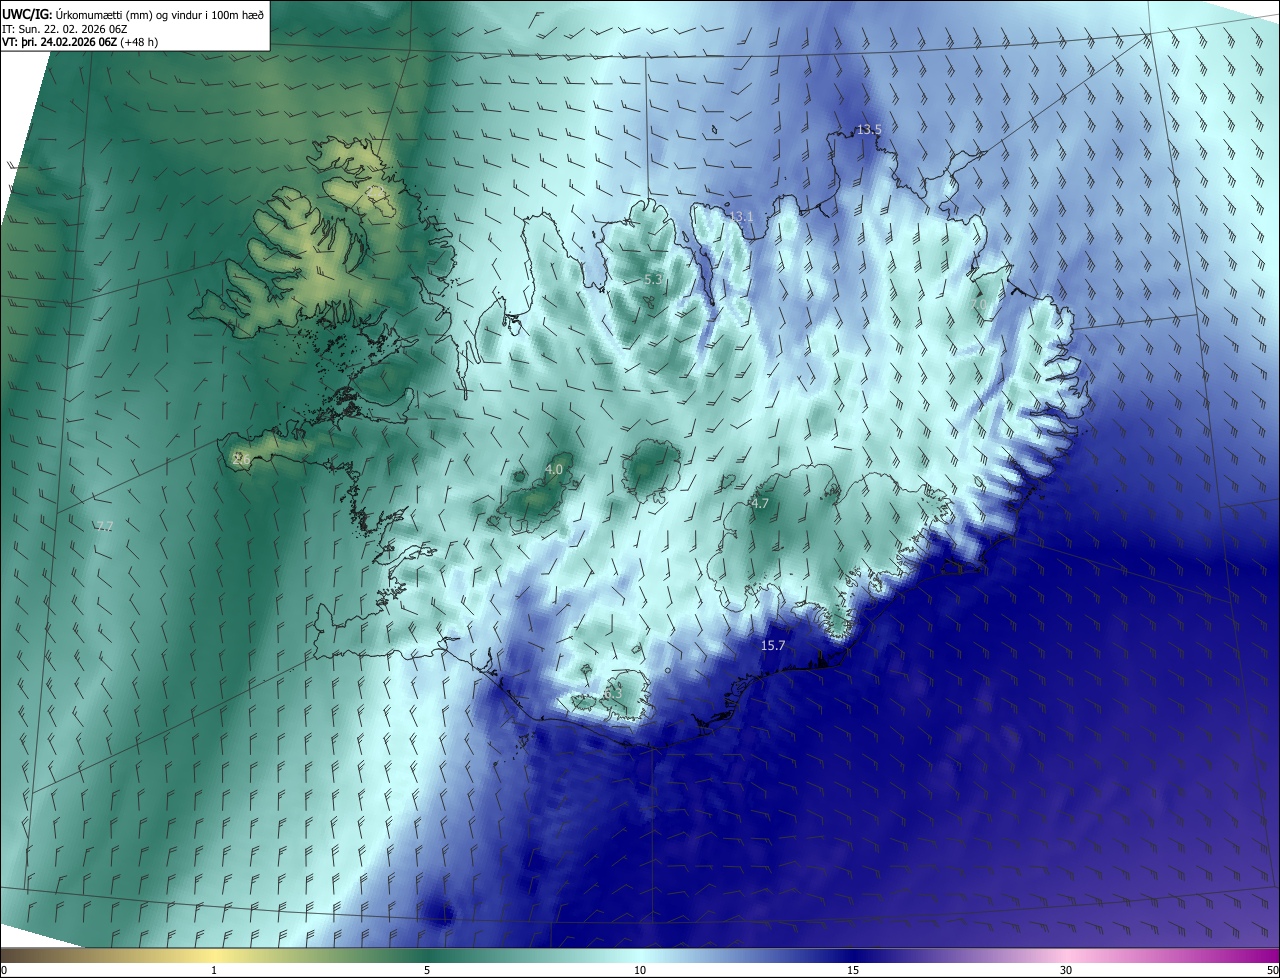1280x978 pixels.
Task: Click the 10 mark on color scale
Action: pos(640,970)
